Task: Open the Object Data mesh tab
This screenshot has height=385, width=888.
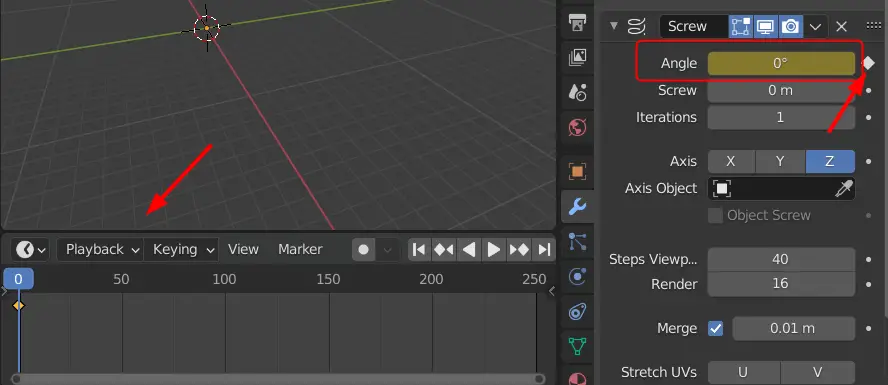Action: pyautogui.click(x=577, y=346)
